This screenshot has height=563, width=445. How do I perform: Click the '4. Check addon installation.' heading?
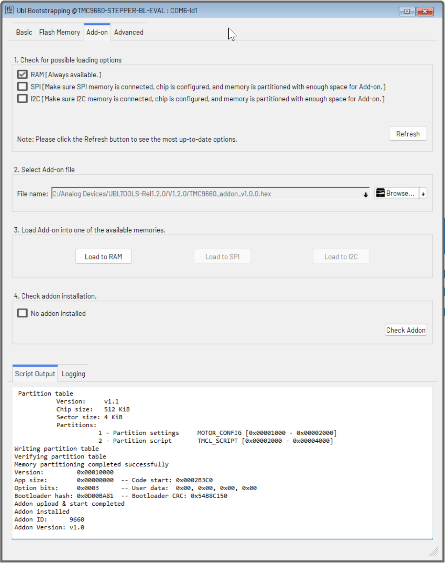55,296
